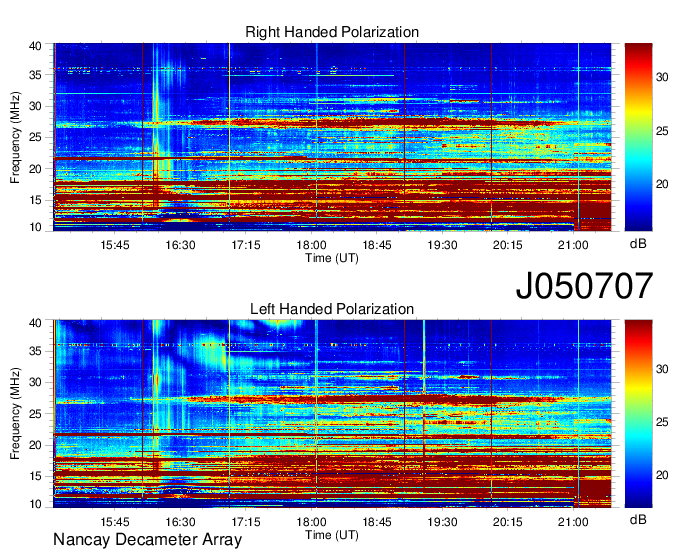This screenshot has width=680, height=552.
Task: Click the 30 dB tick on Right Handed colorbar
Action: [x=662, y=78]
